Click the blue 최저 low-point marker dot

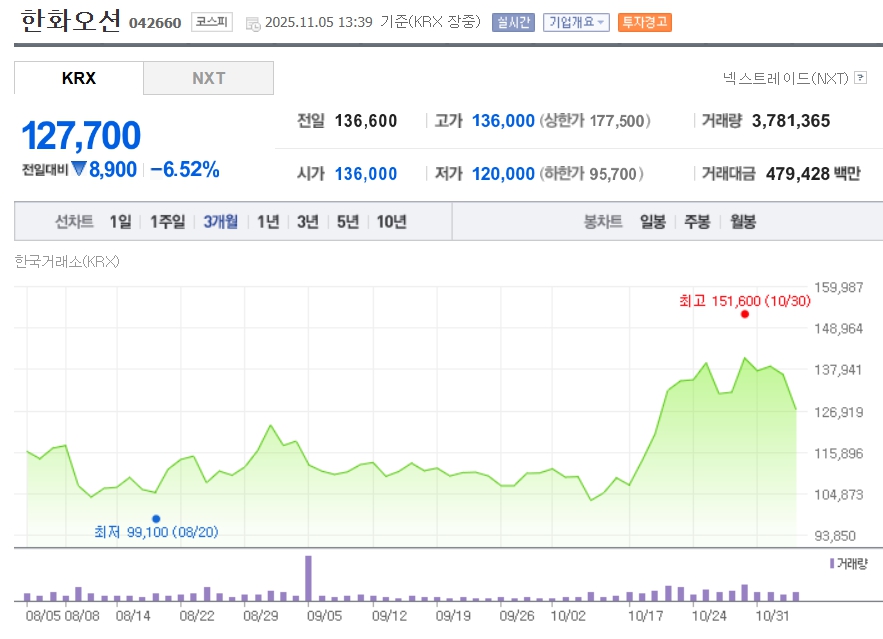[x=156, y=519]
